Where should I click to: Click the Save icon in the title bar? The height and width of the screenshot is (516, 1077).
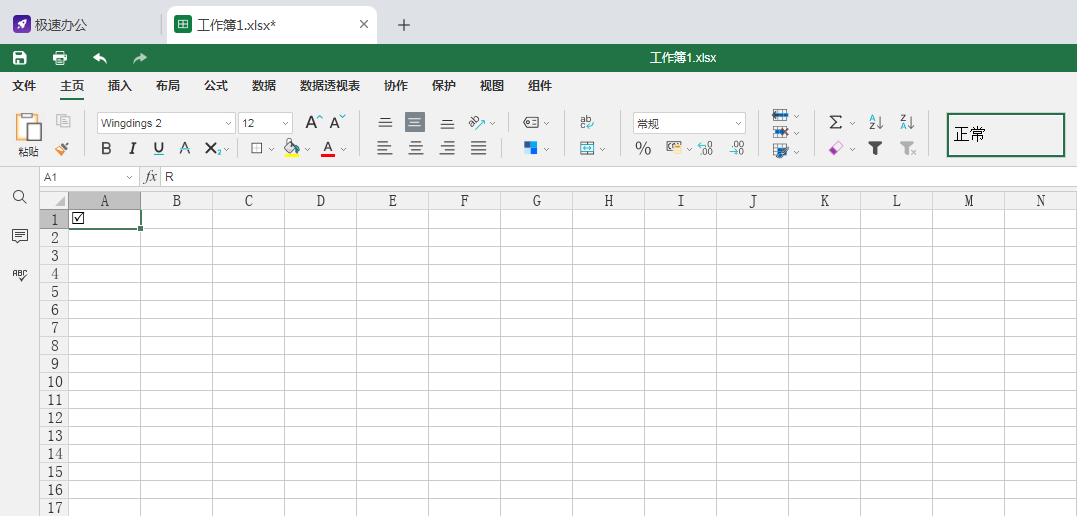(20, 58)
